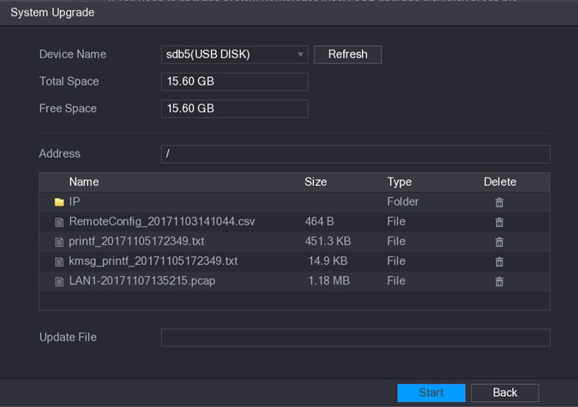Viewport: 578px width, 407px height.
Task: Delete the IP folder using trash icon
Action: (499, 202)
